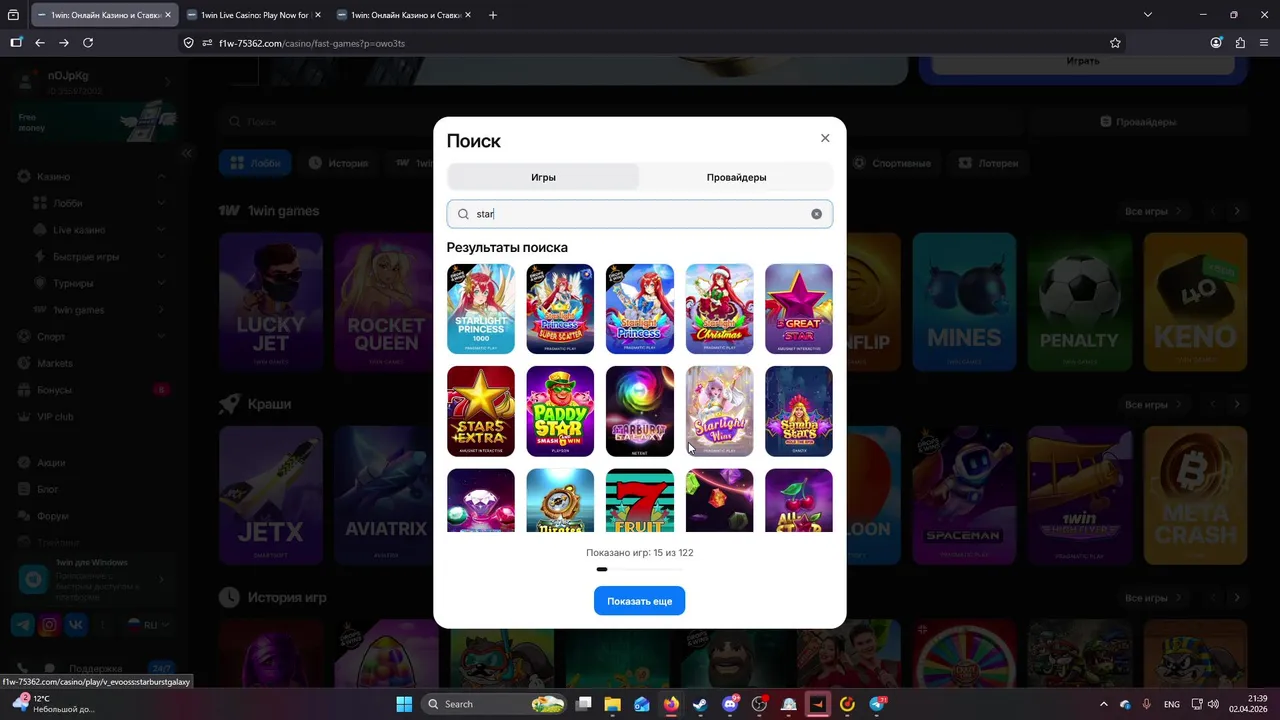Open Stars Extra game
This screenshot has height=720, width=1280.
[481, 411]
